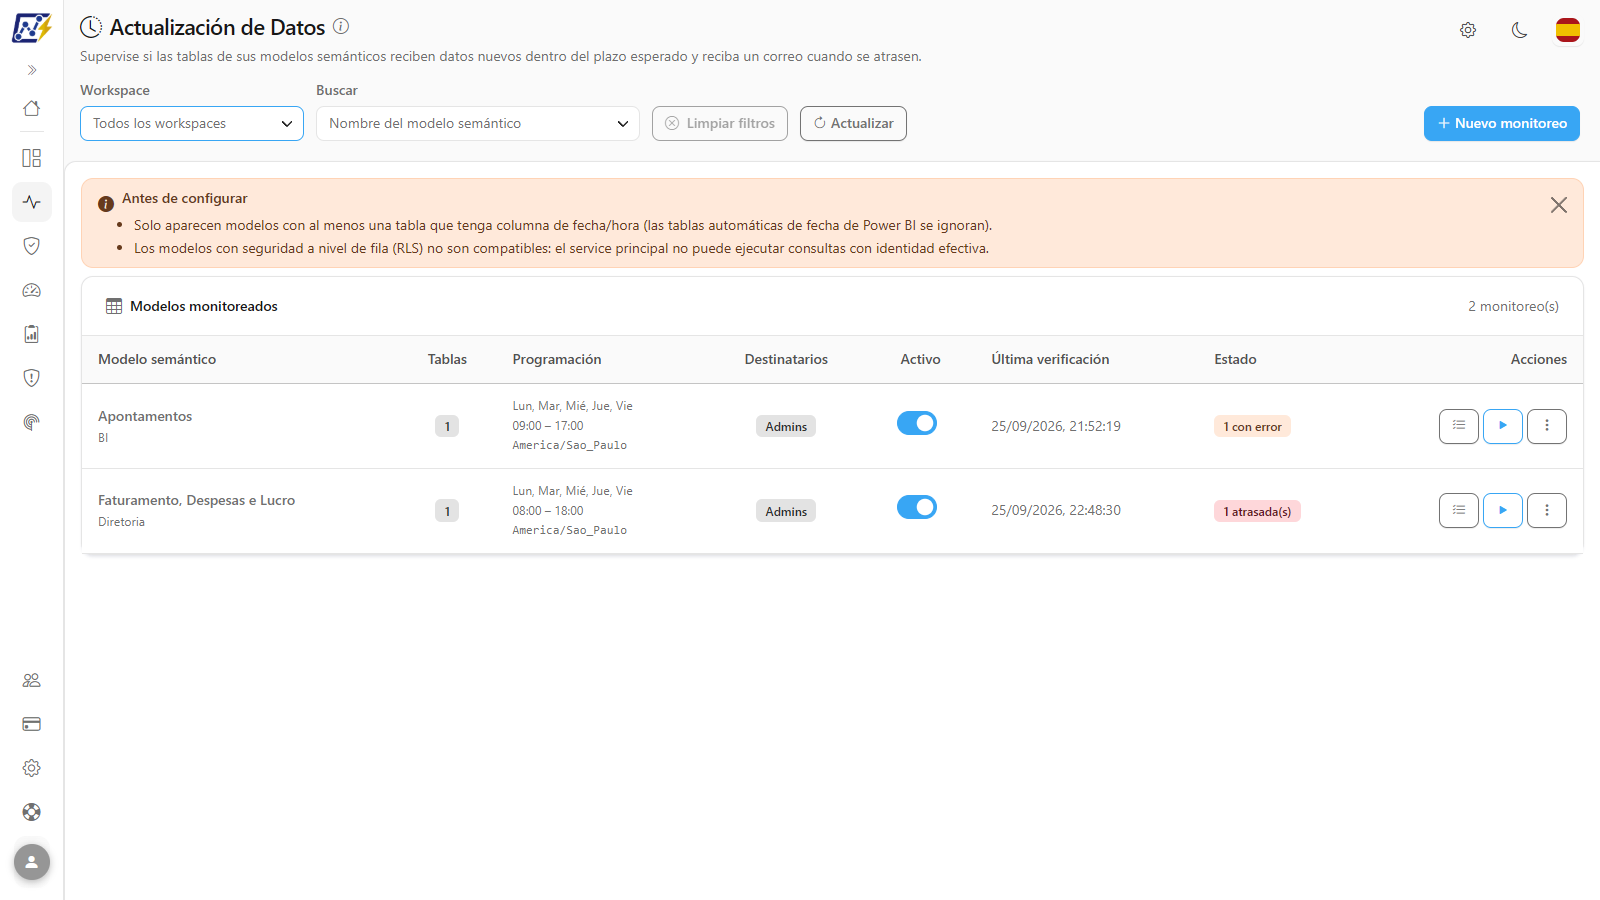Disable the Apontamentos active toggle
Screen dimensions: 1600x900
coord(917,423)
